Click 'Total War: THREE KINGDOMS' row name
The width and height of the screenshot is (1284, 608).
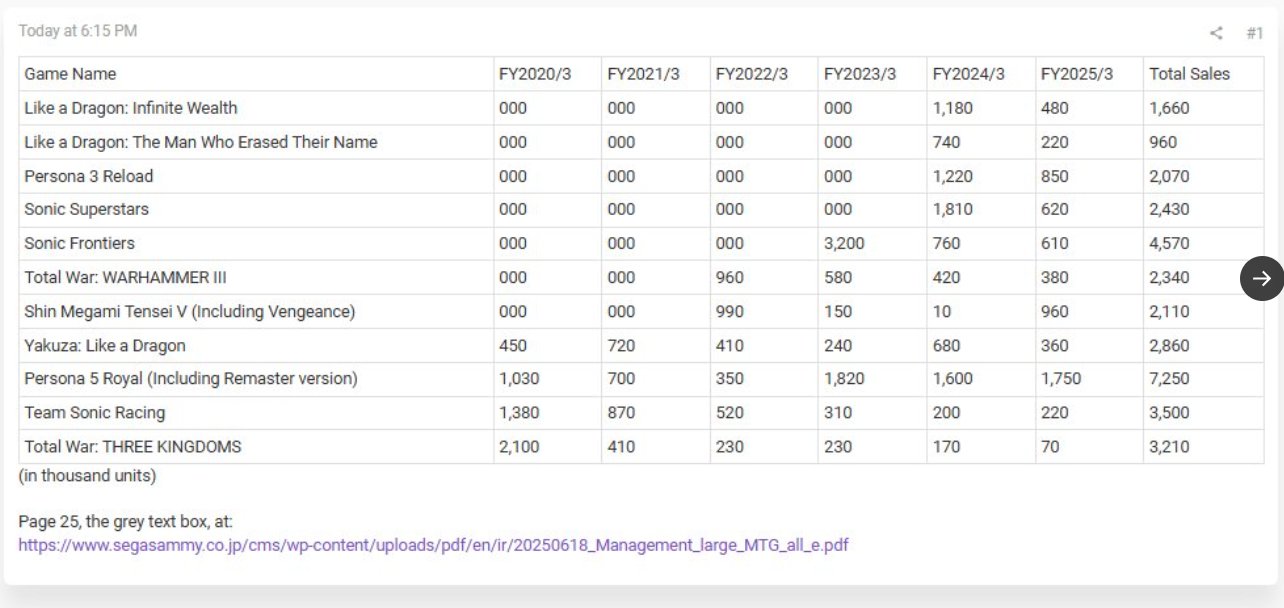click(x=133, y=446)
